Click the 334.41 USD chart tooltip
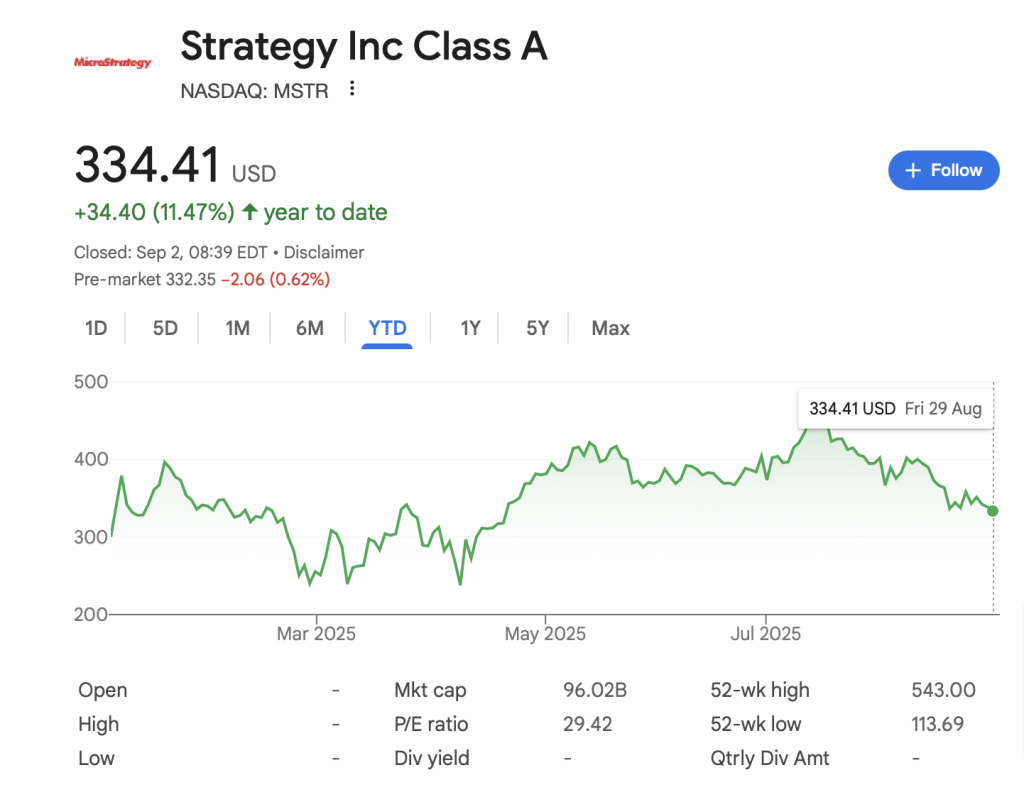This screenshot has width=1024, height=792. (x=895, y=409)
